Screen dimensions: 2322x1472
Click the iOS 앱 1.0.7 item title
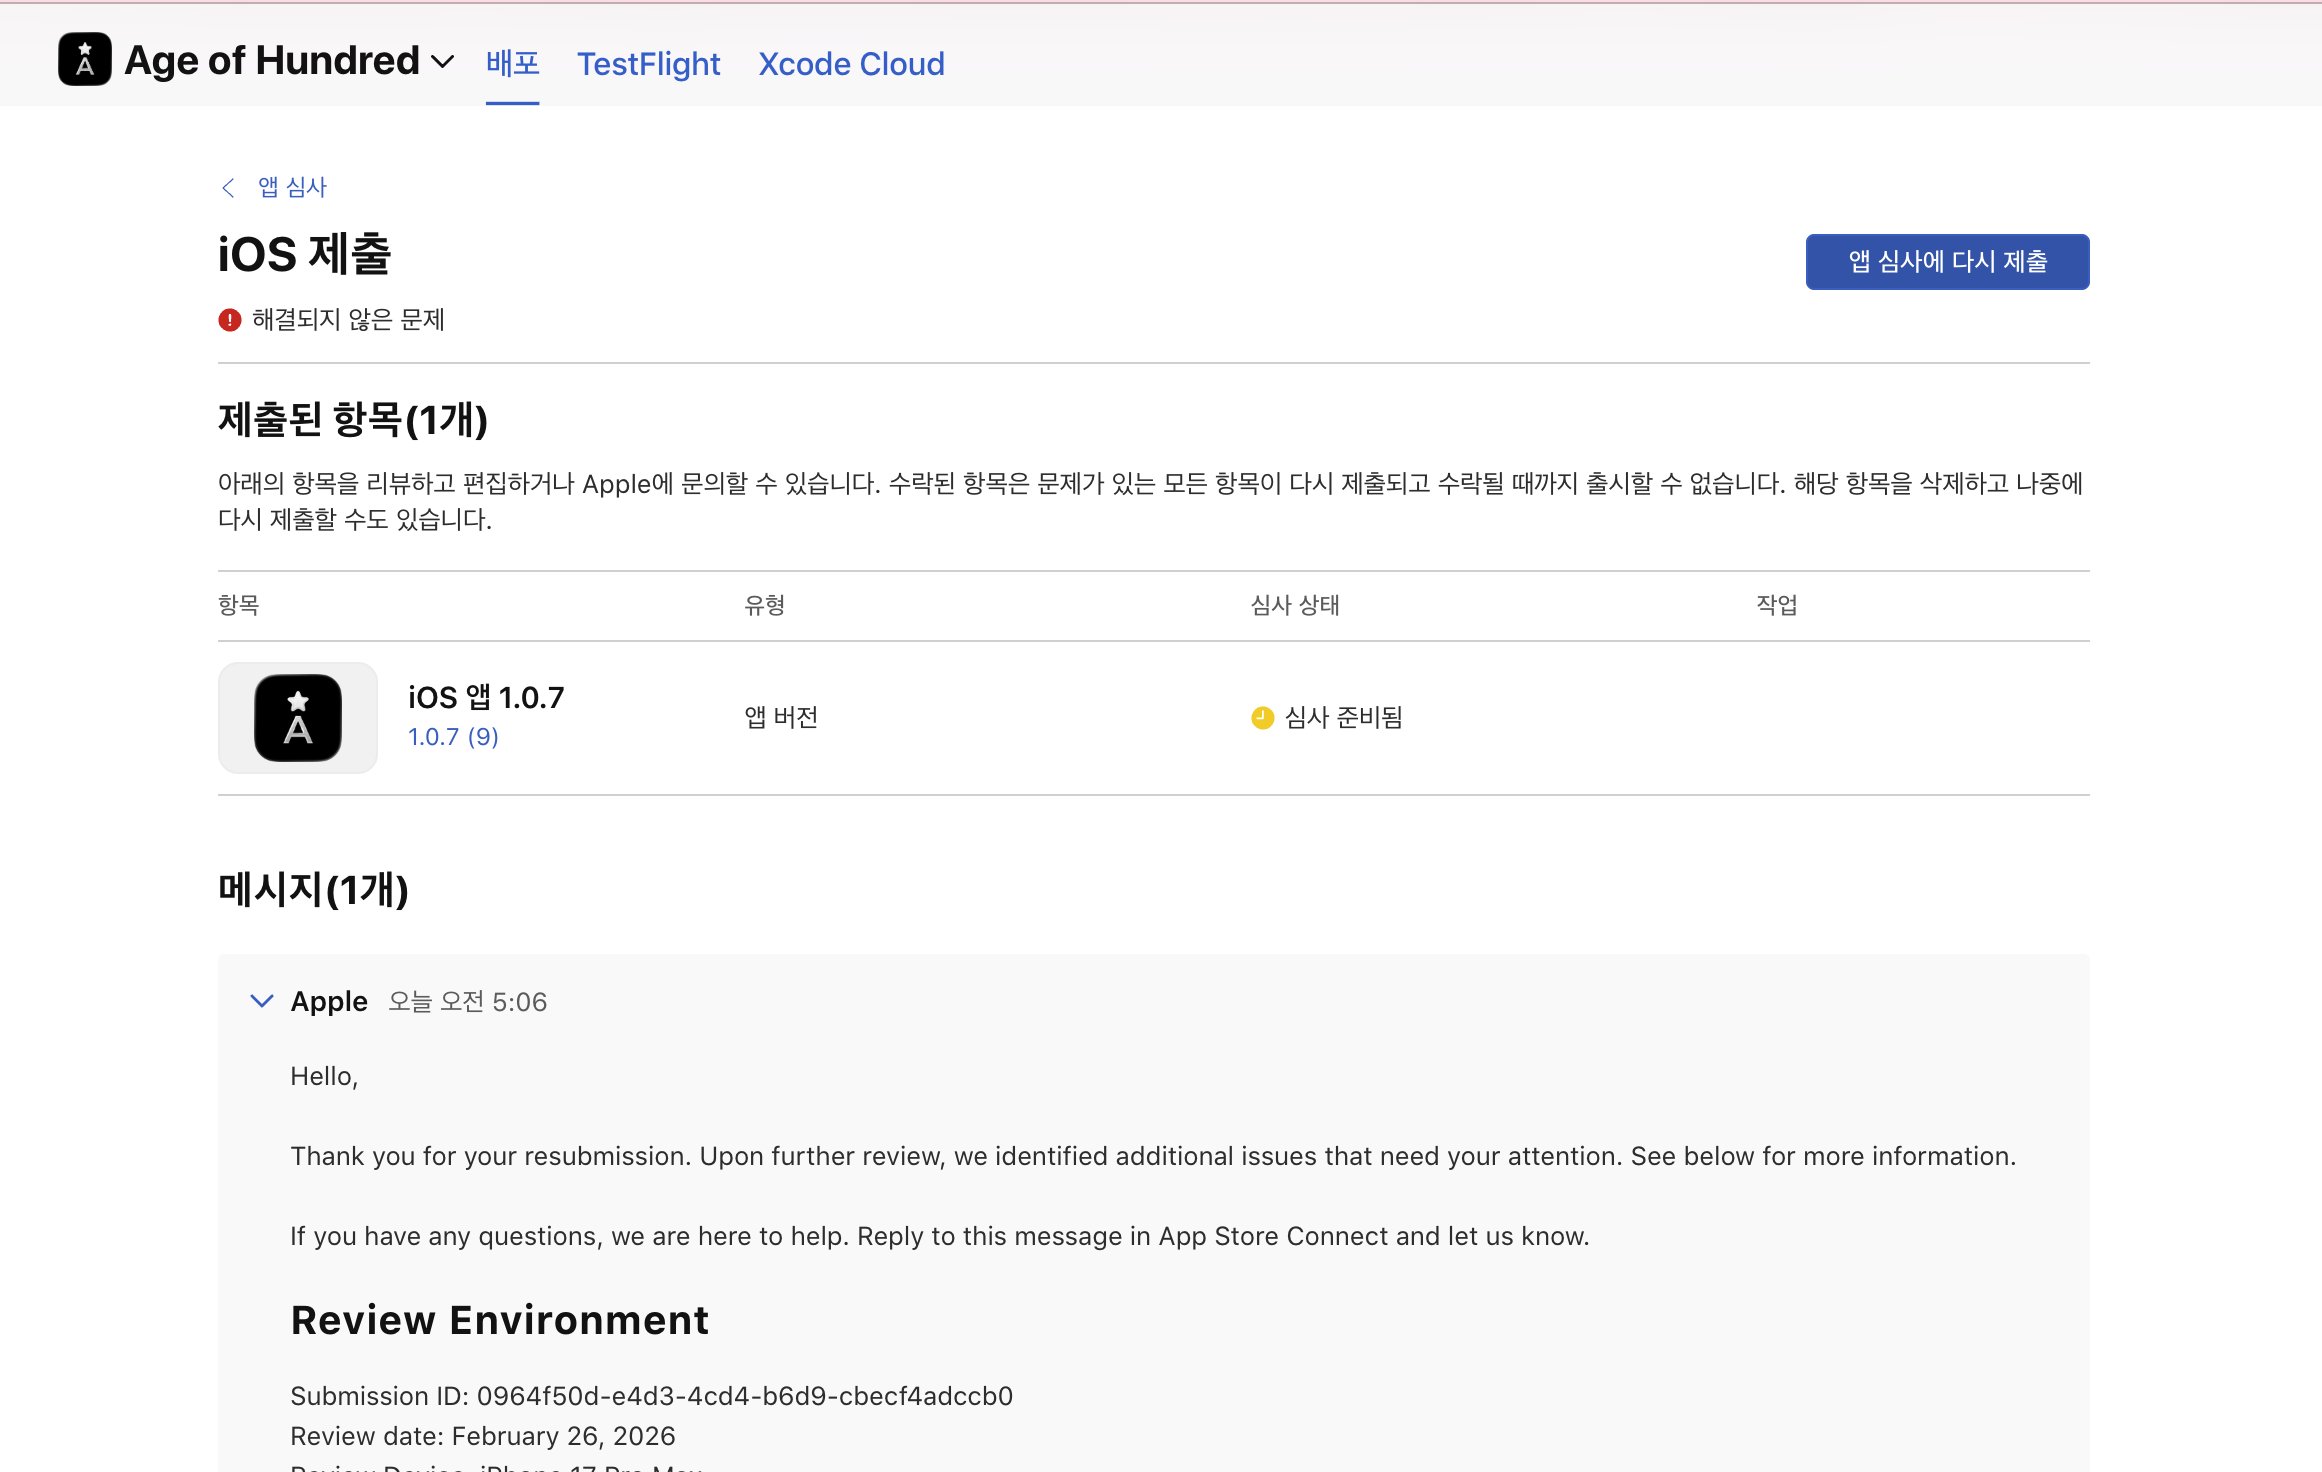tap(486, 697)
